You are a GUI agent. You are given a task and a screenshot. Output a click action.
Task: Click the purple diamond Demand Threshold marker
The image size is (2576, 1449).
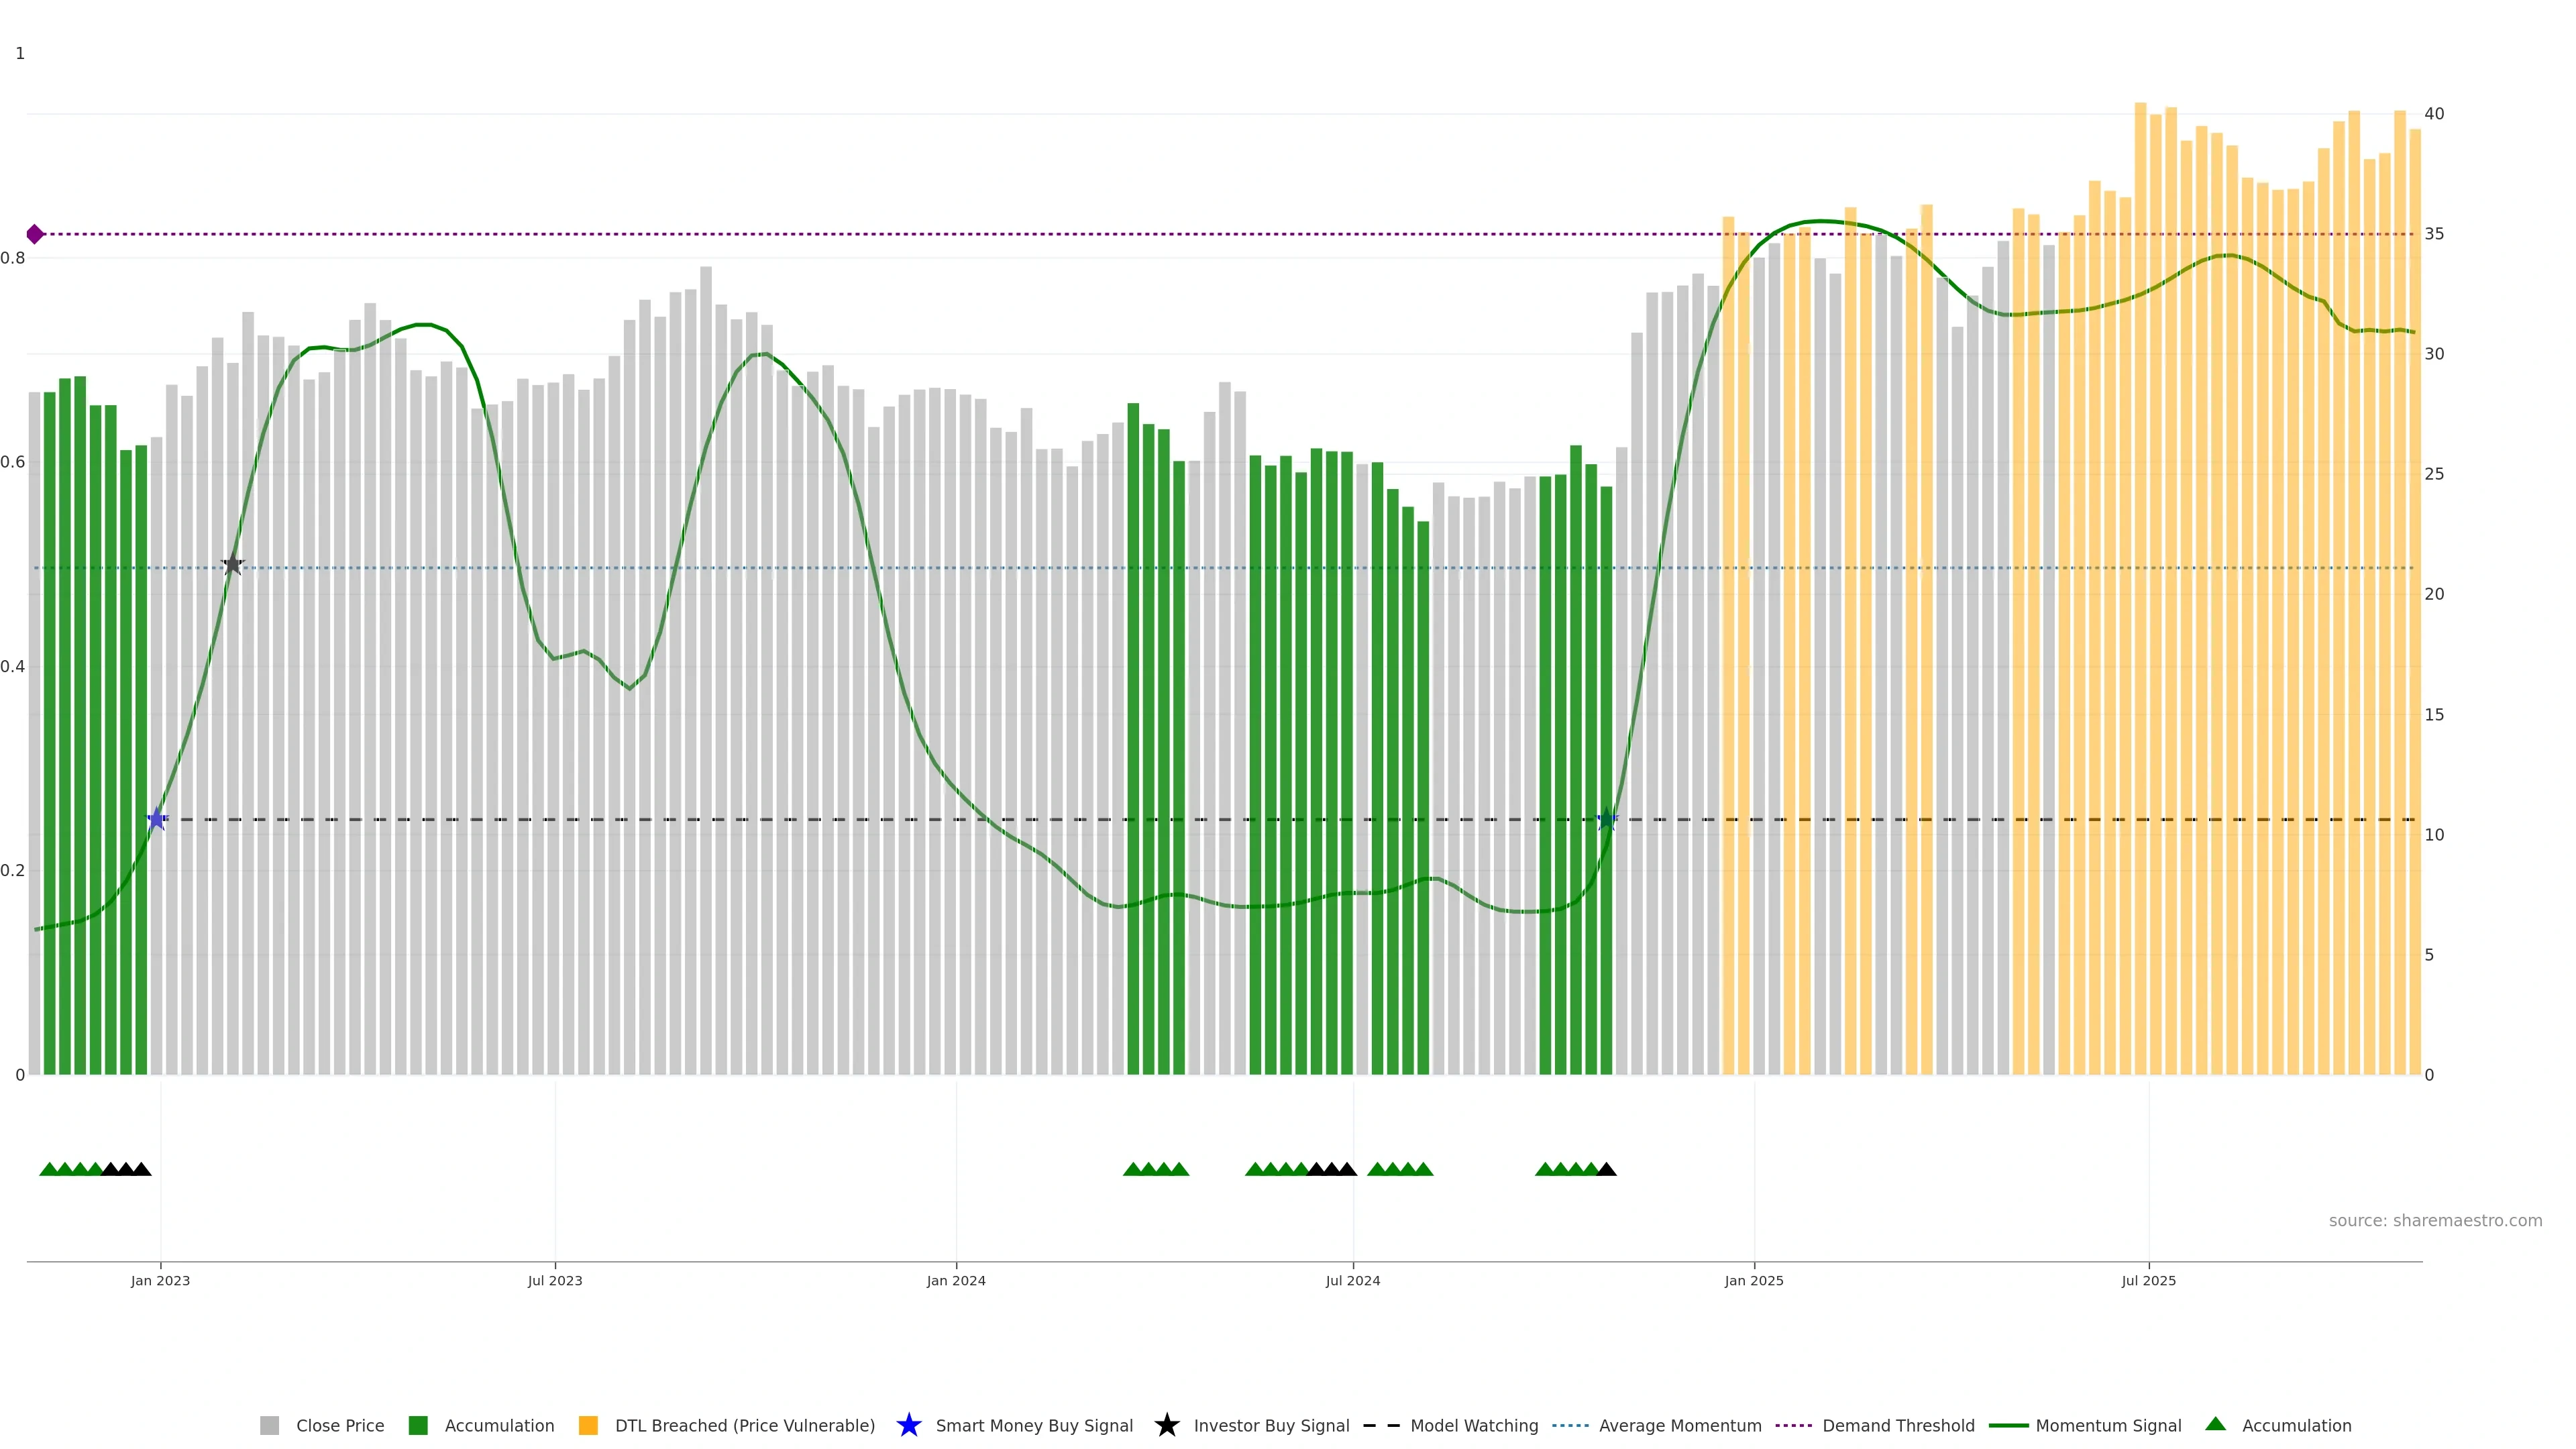[x=35, y=234]
